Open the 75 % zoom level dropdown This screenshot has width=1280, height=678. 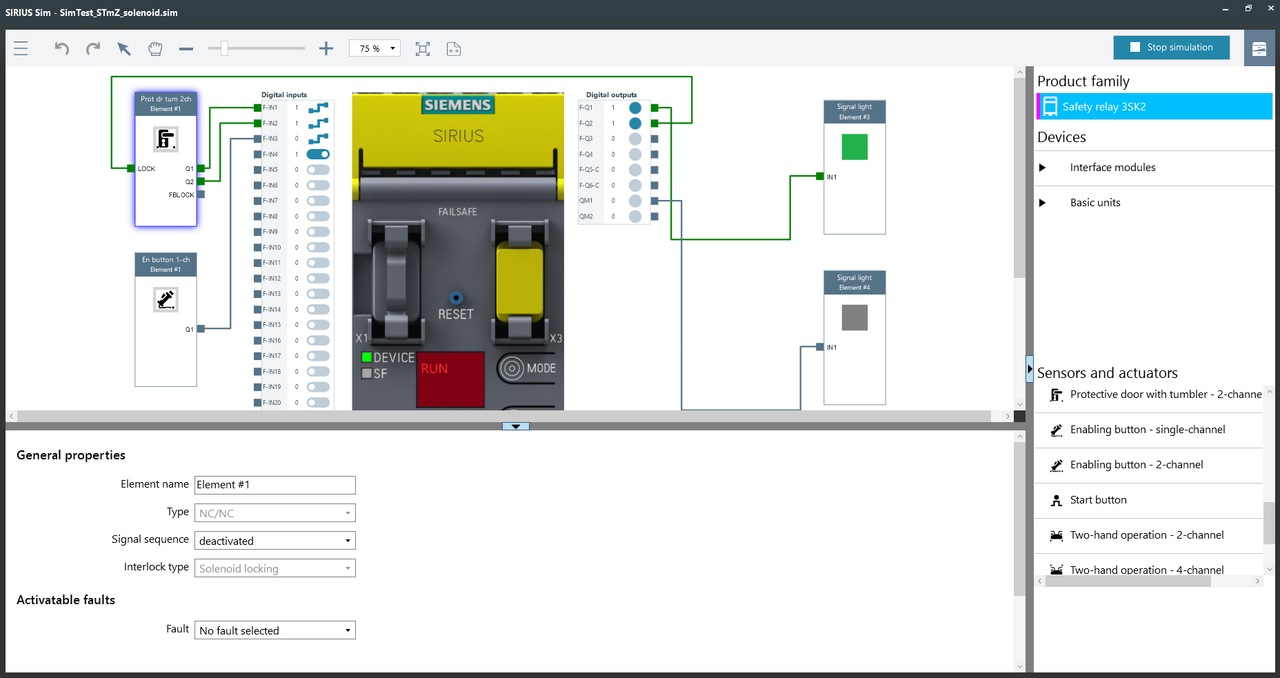coord(374,48)
